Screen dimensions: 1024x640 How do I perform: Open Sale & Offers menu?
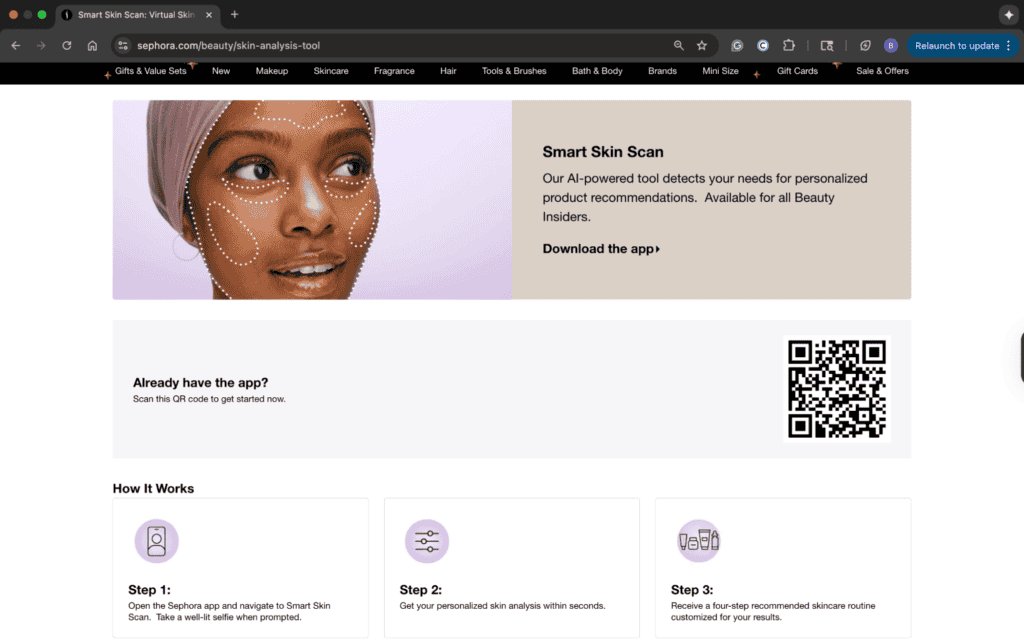coord(882,71)
